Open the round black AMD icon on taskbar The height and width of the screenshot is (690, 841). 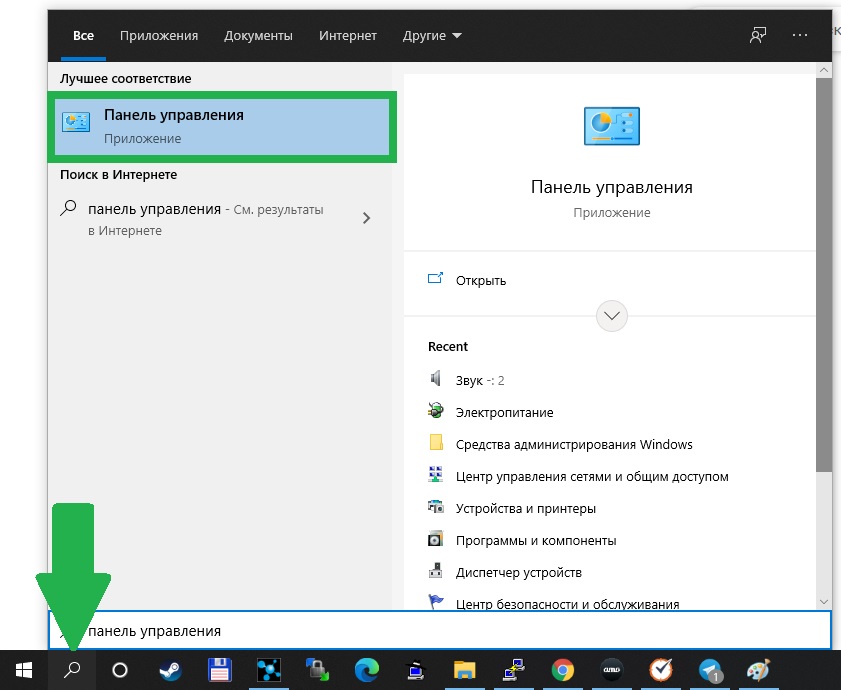click(612, 670)
